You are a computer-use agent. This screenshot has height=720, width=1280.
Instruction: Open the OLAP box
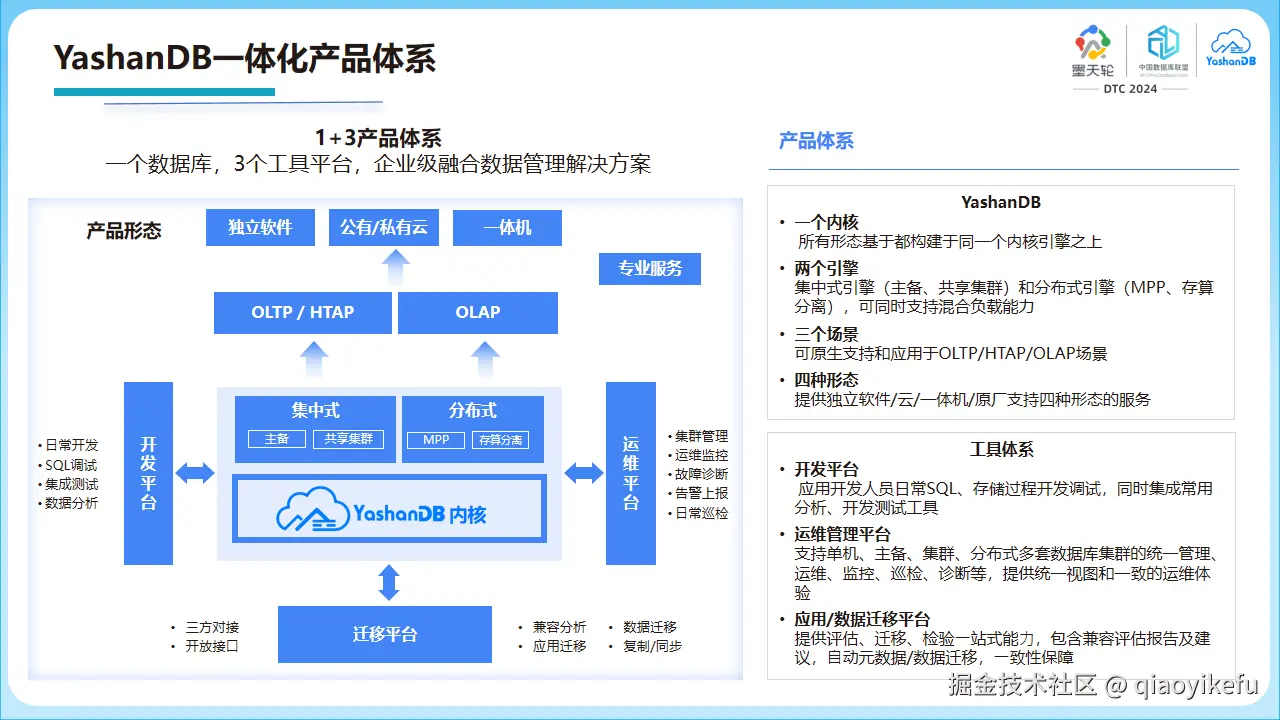click(x=477, y=312)
